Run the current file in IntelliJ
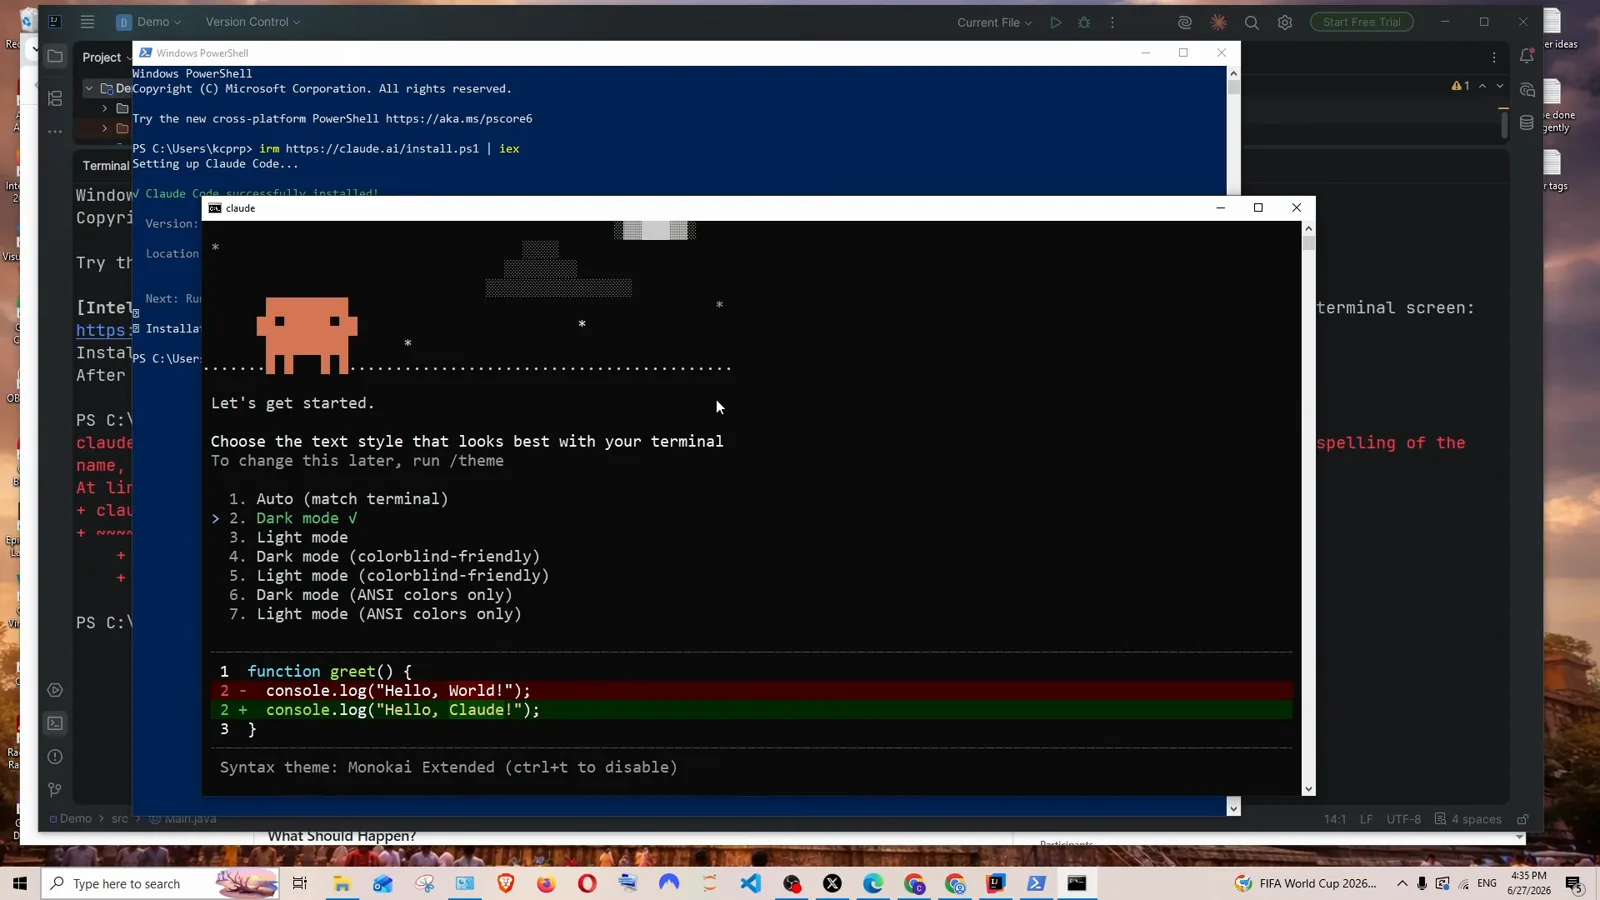This screenshot has height=900, width=1600. [x=1055, y=22]
